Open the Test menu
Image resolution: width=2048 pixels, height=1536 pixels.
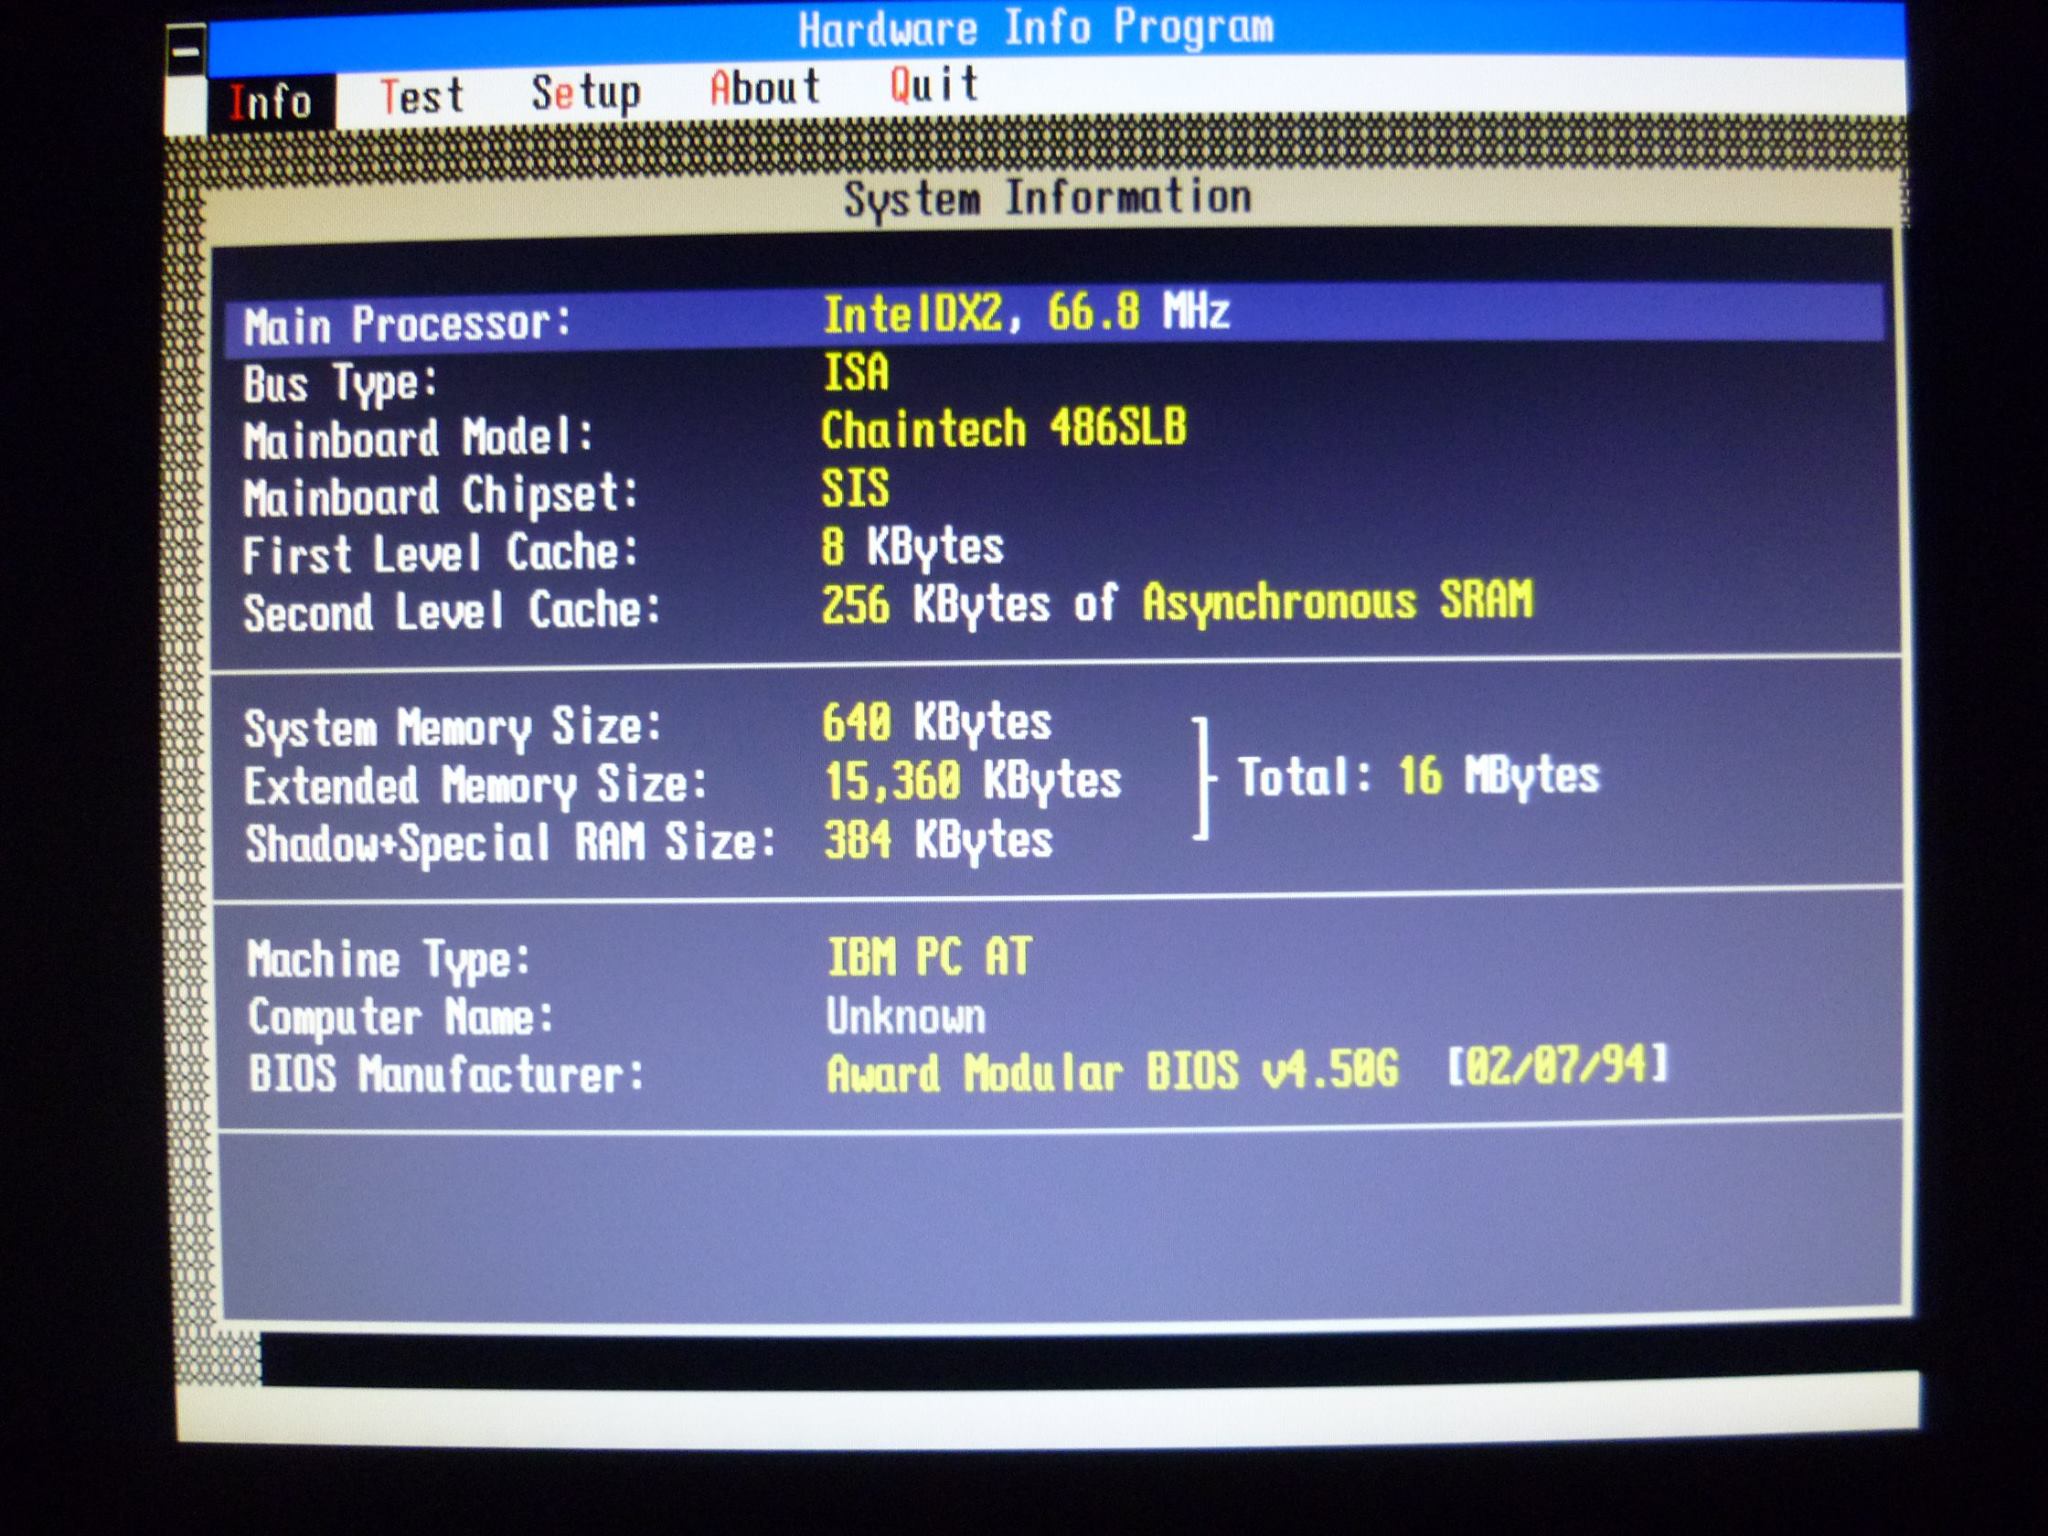pos(421,97)
